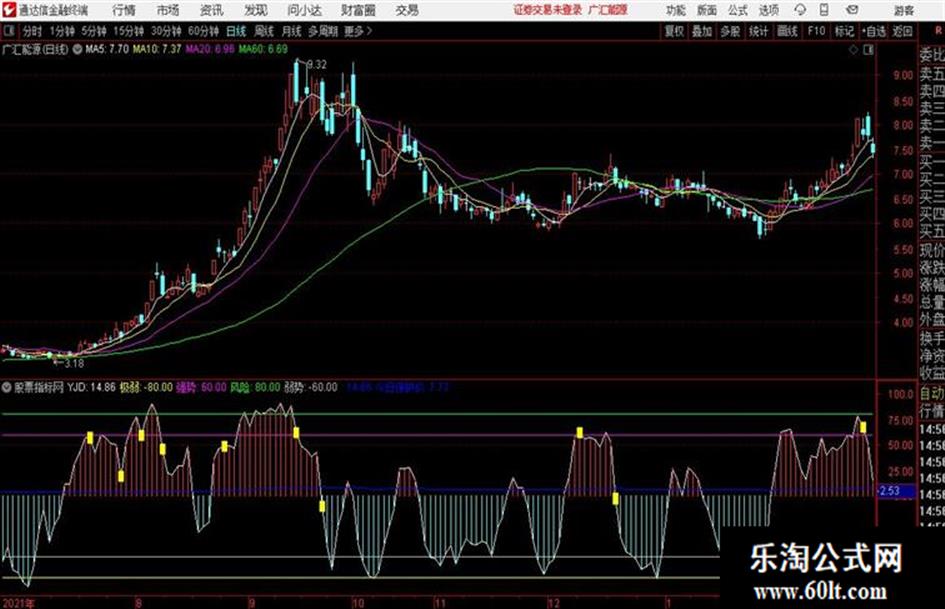Switch to 1分钟 period tab

pyautogui.click(x=62, y=31)
